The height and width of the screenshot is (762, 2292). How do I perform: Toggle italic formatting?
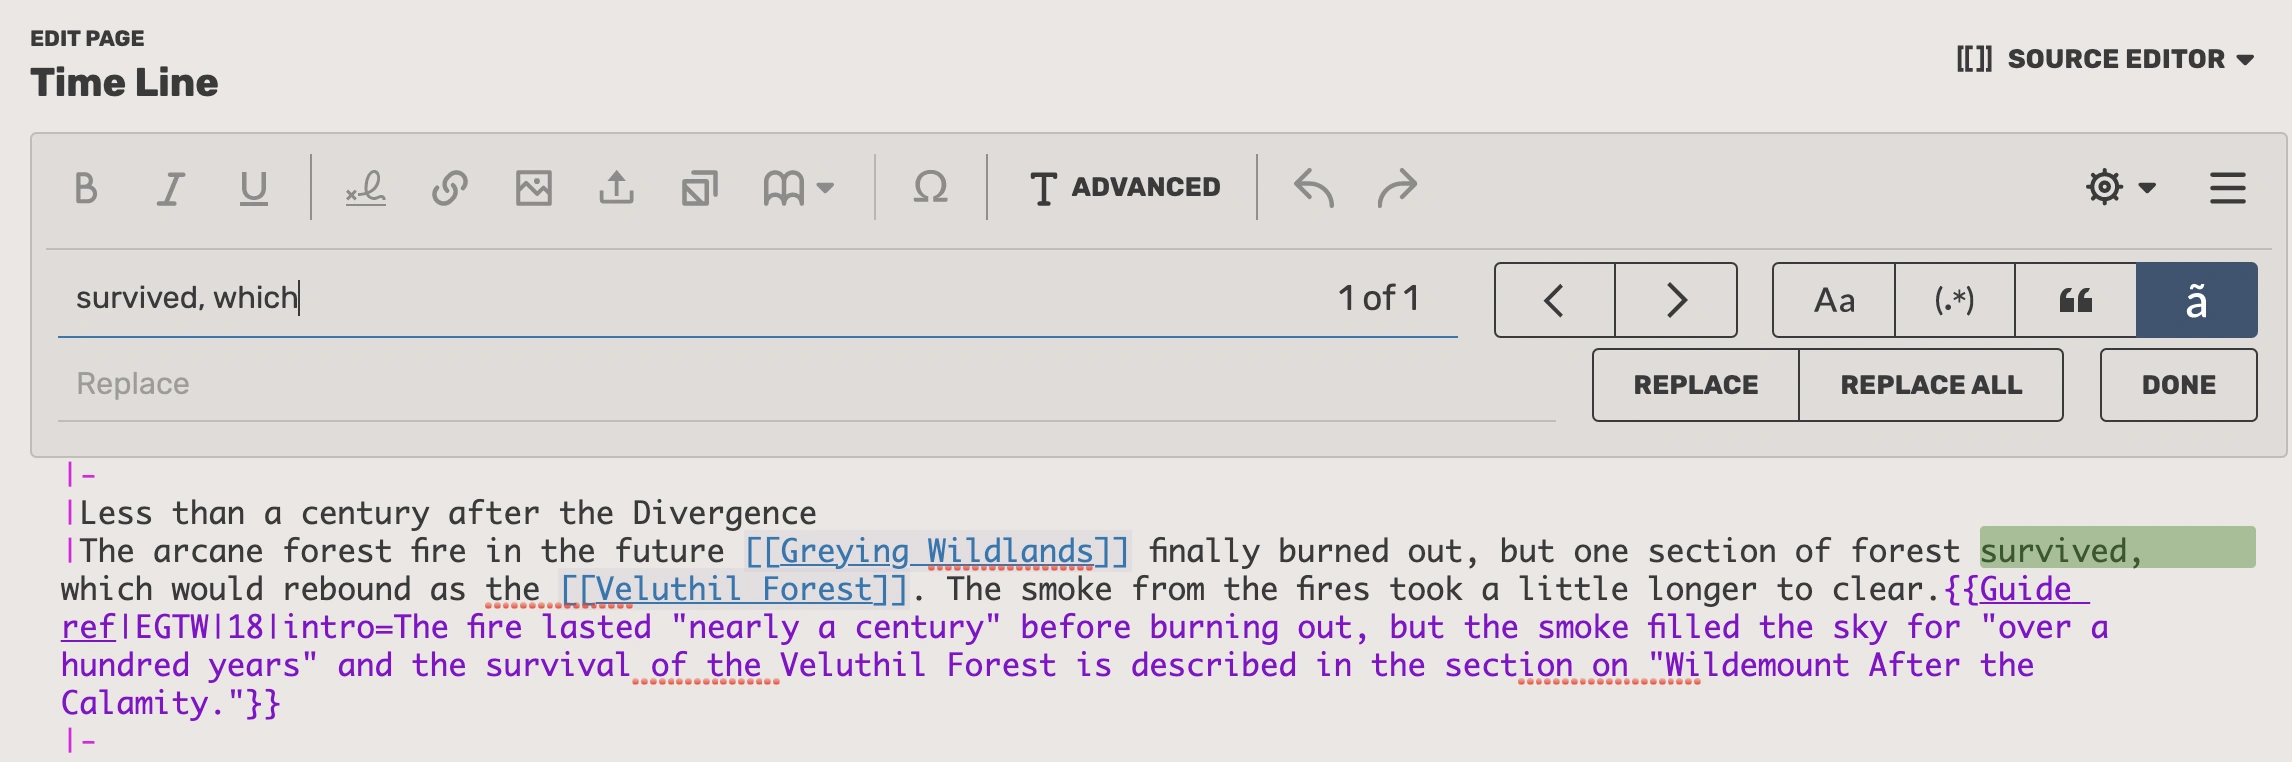tap(170, 187)
